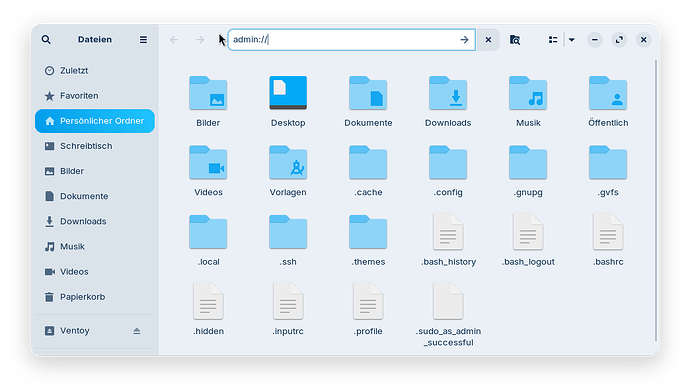This screenshot has width=690, height=392.
Task: Select the Desktop folder icon
Action: [288, 93]
